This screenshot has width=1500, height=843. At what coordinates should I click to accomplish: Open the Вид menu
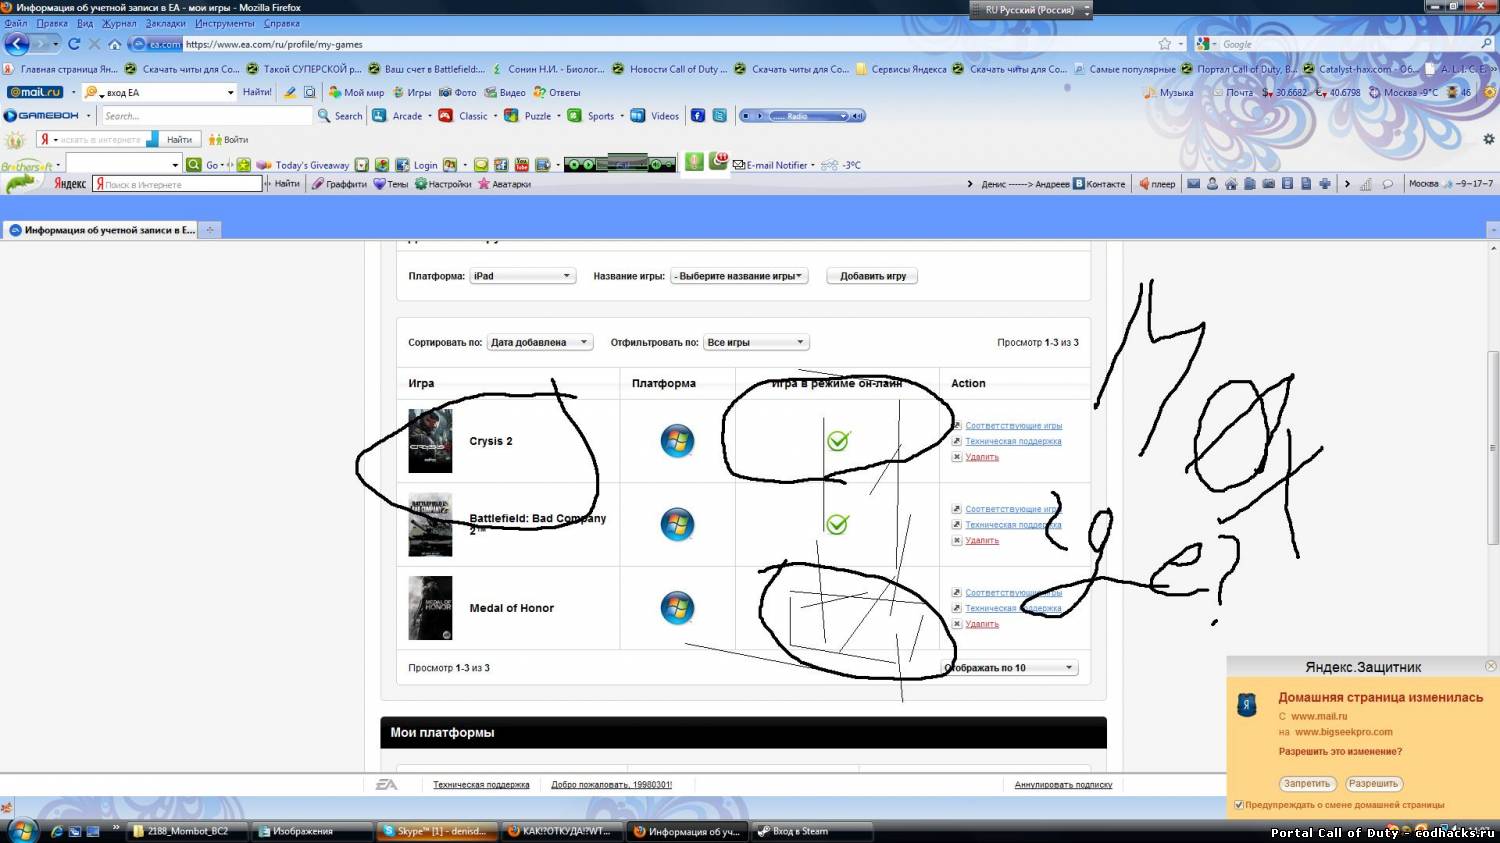pyautogui.click(x=85, y=23)
